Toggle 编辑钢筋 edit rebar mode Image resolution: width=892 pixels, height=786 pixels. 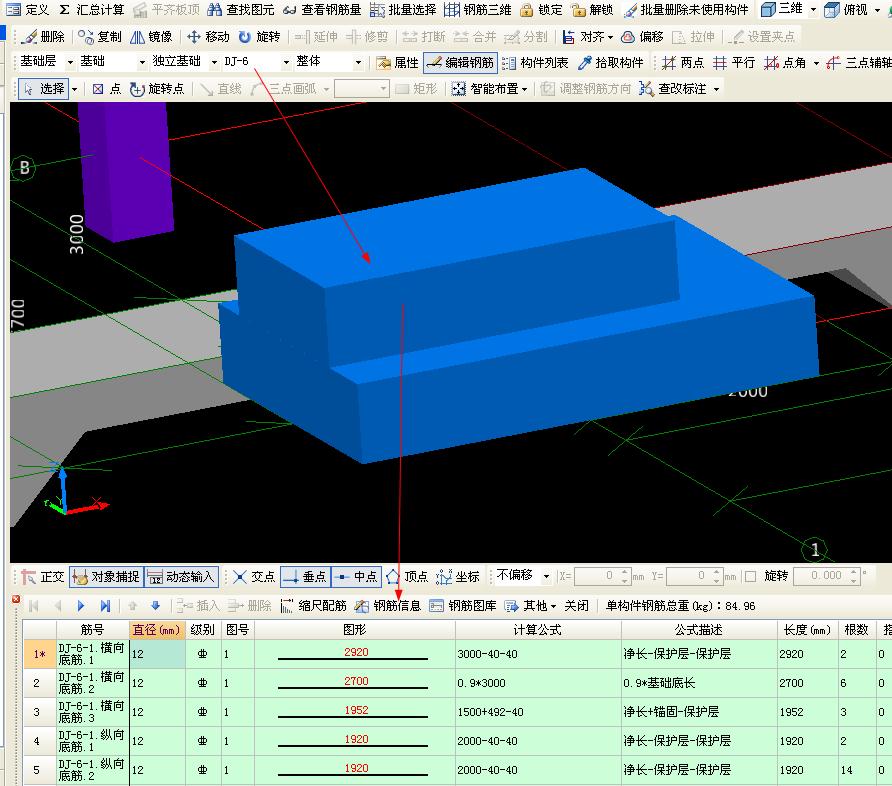(x=461, y=63)
